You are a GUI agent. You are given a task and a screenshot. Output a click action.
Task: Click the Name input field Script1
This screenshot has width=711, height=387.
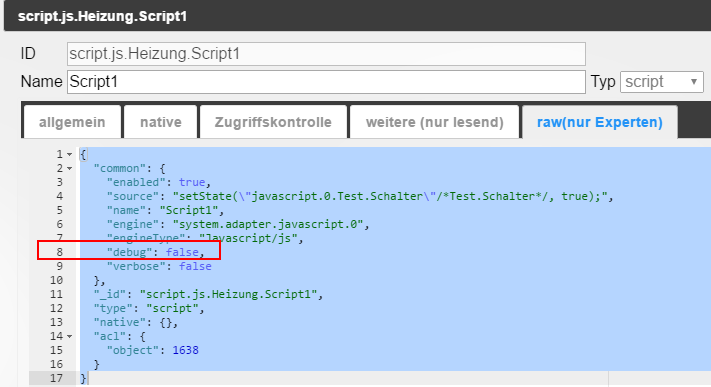coord(326,82)
